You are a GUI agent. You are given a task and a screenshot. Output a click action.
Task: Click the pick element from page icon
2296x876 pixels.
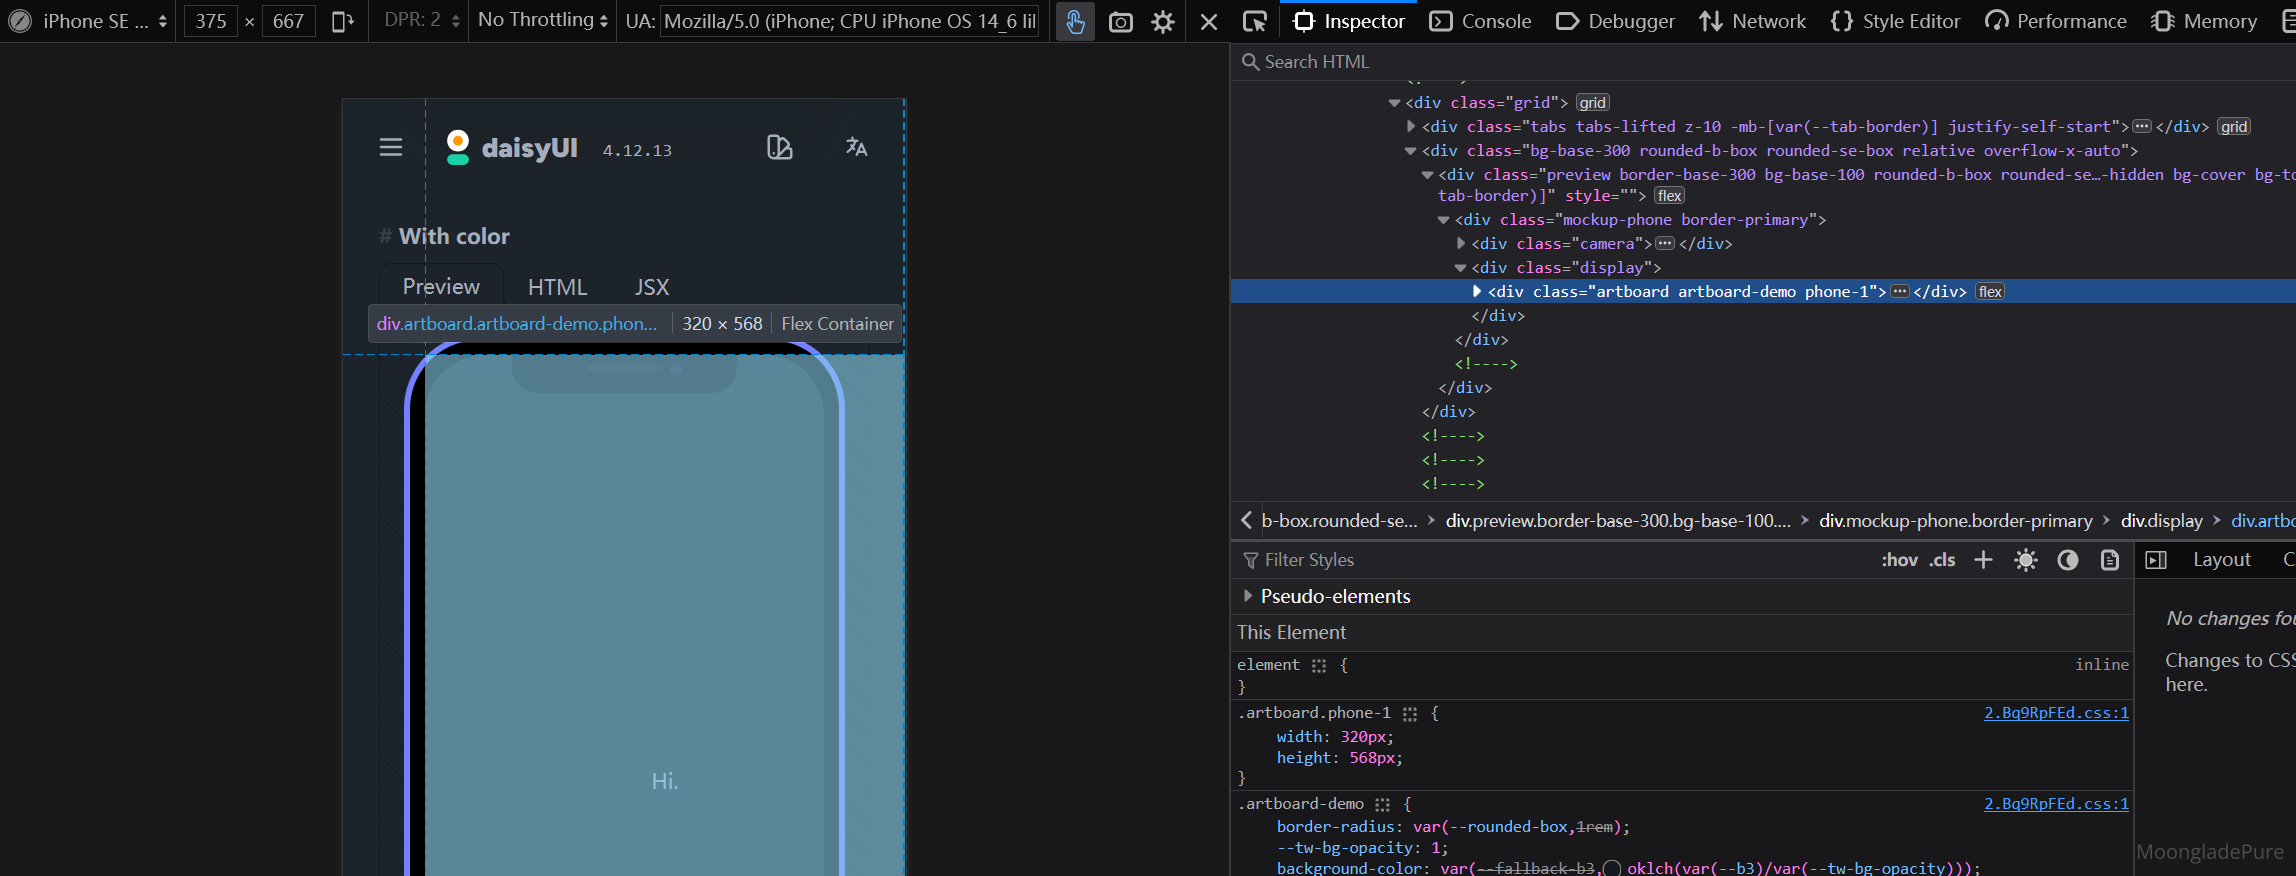tap(1254, 21)
